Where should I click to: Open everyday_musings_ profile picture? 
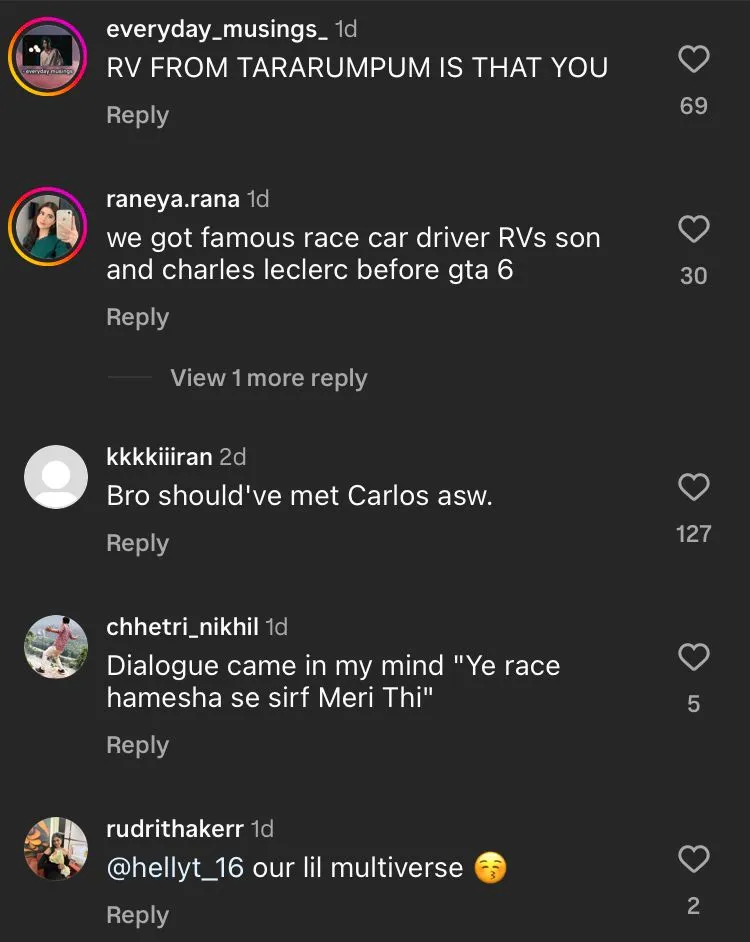click(x=46, y=58)
